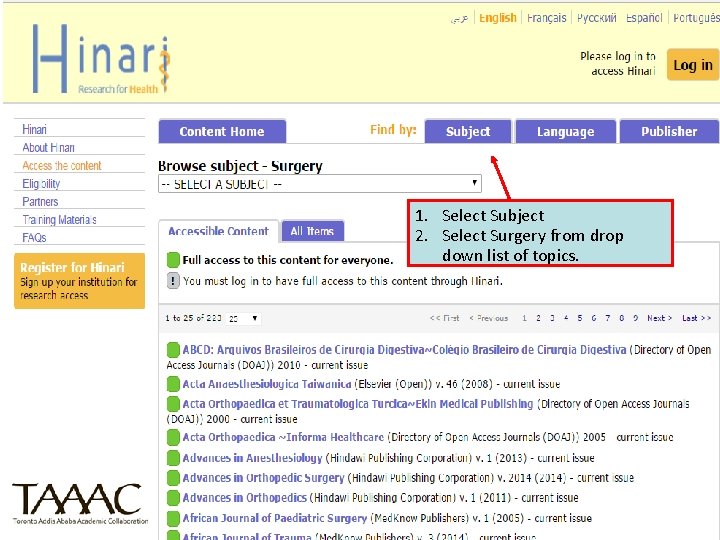Open the Partners sidebar link
Viewport: 720px width, 540px height.
(x=40, y=202)
